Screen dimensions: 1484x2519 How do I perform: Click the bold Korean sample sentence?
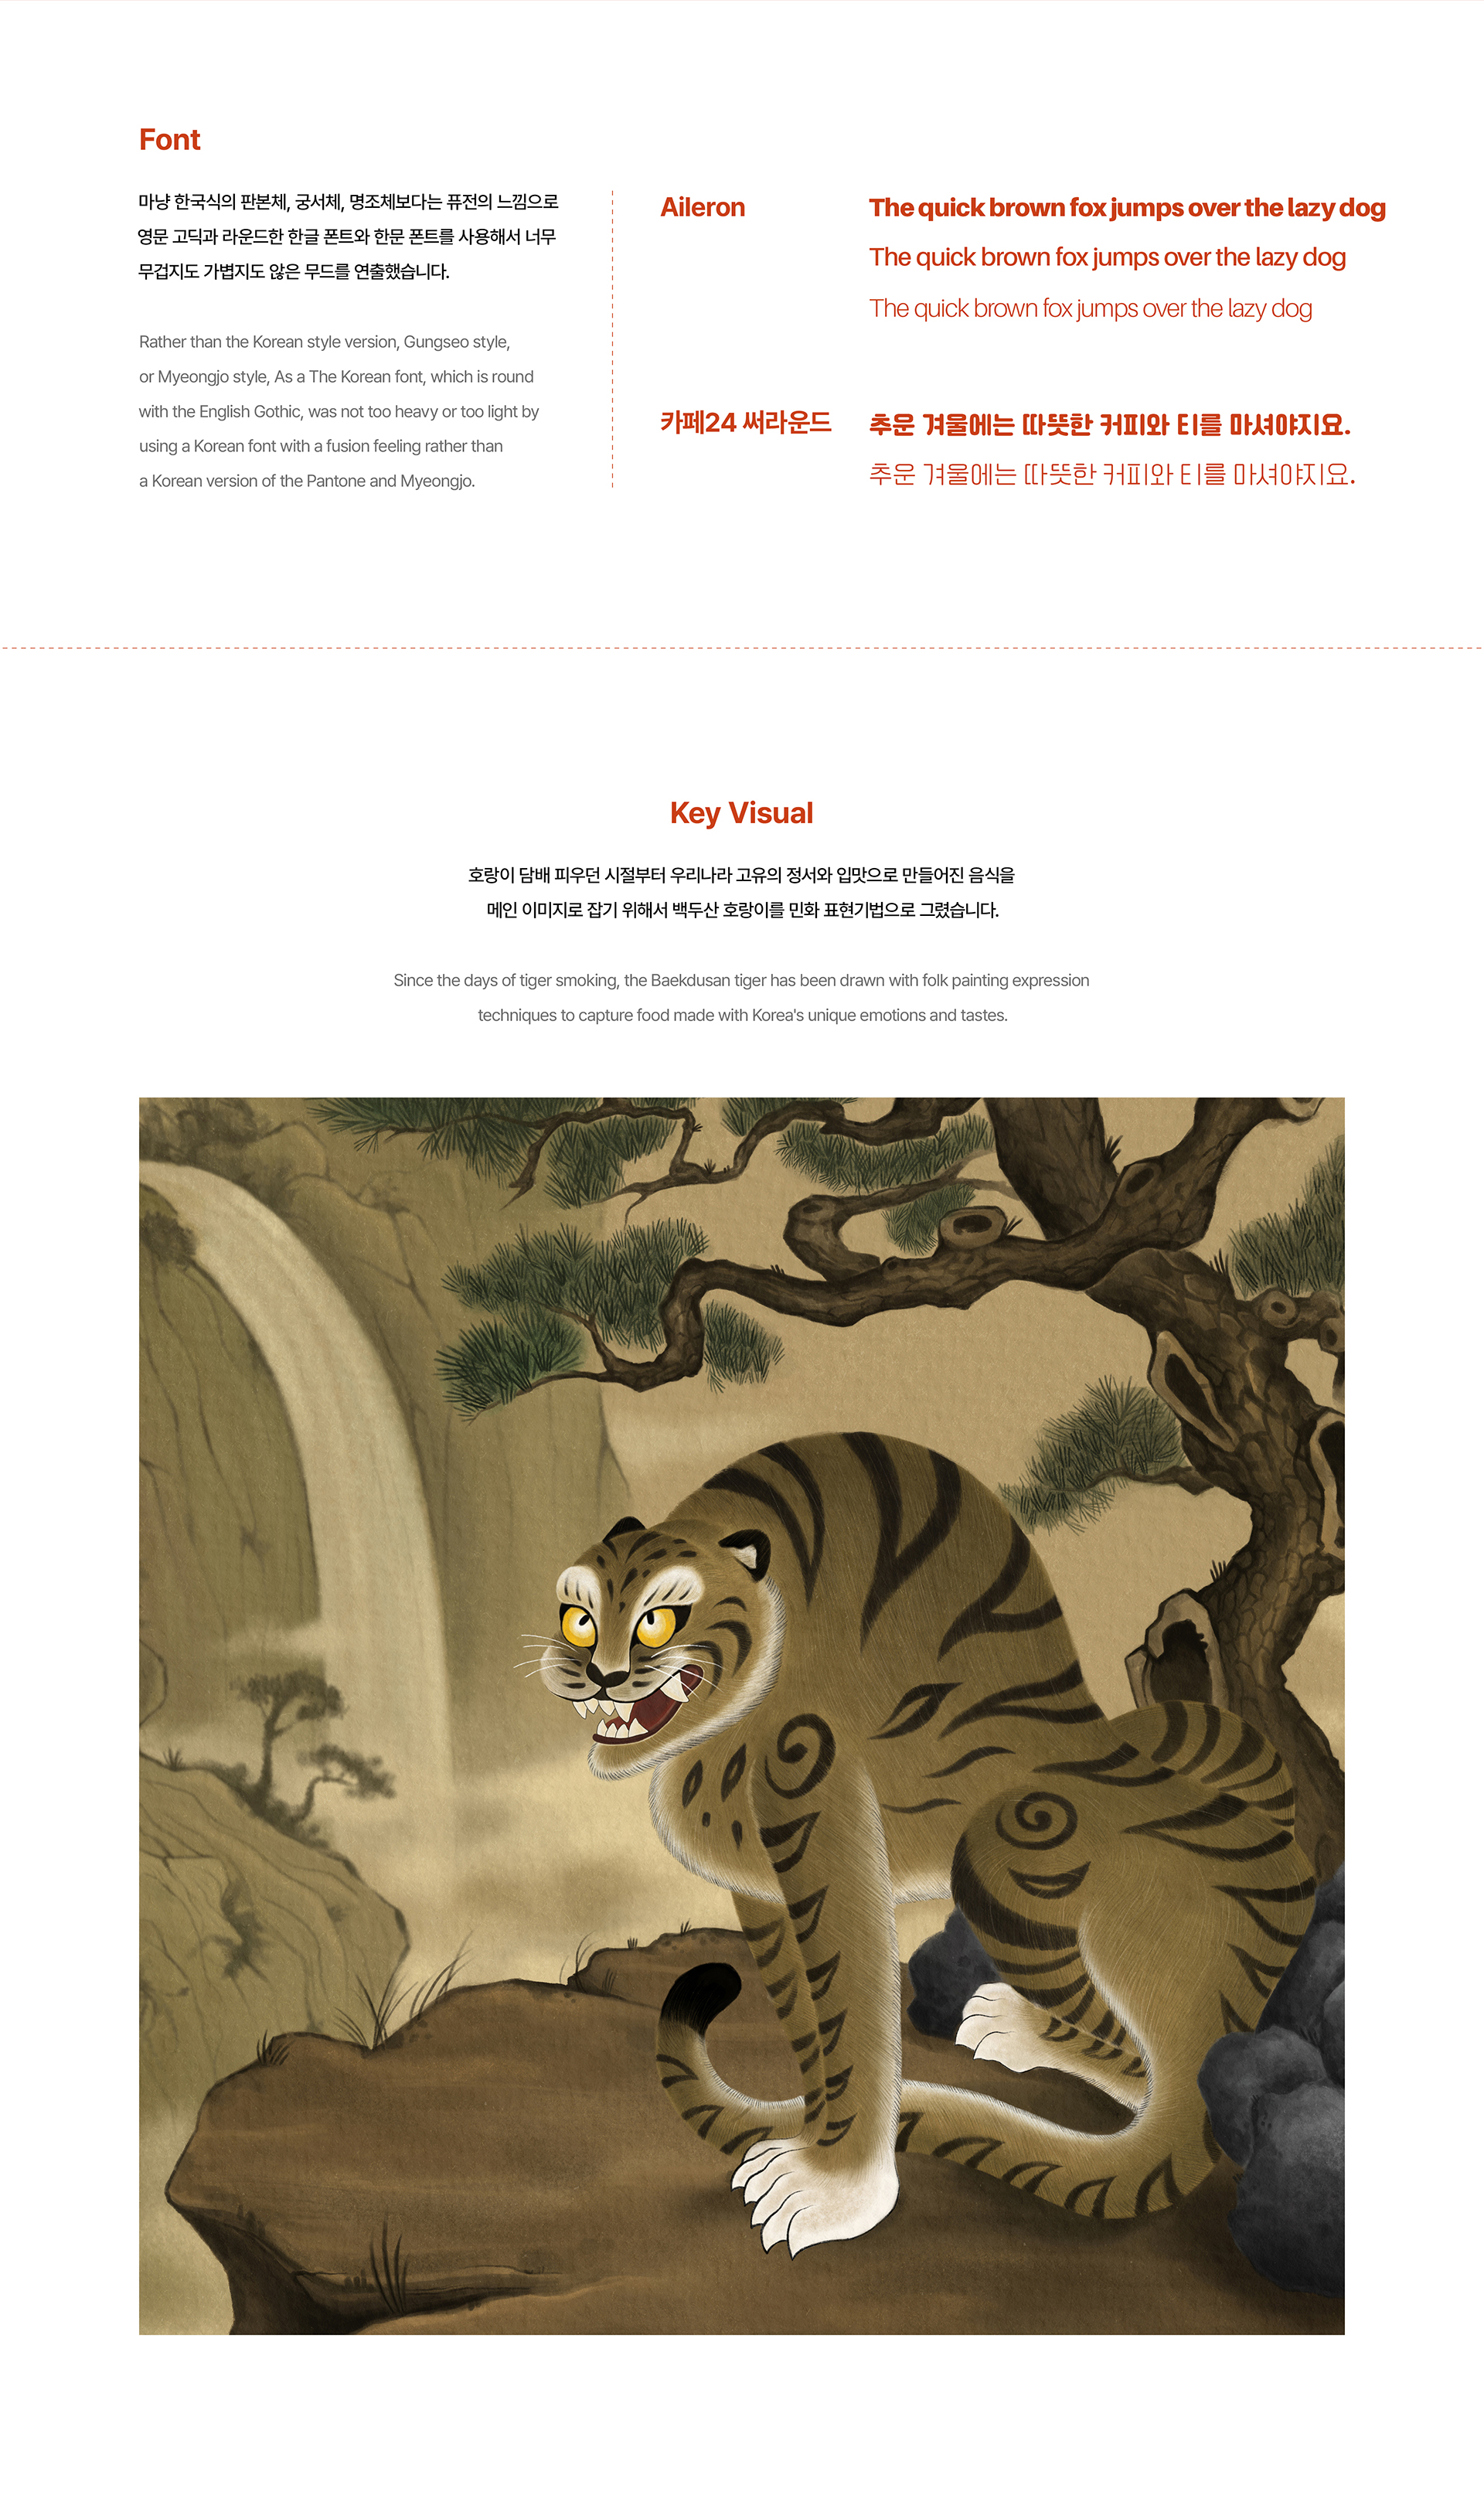(1110, 425)
